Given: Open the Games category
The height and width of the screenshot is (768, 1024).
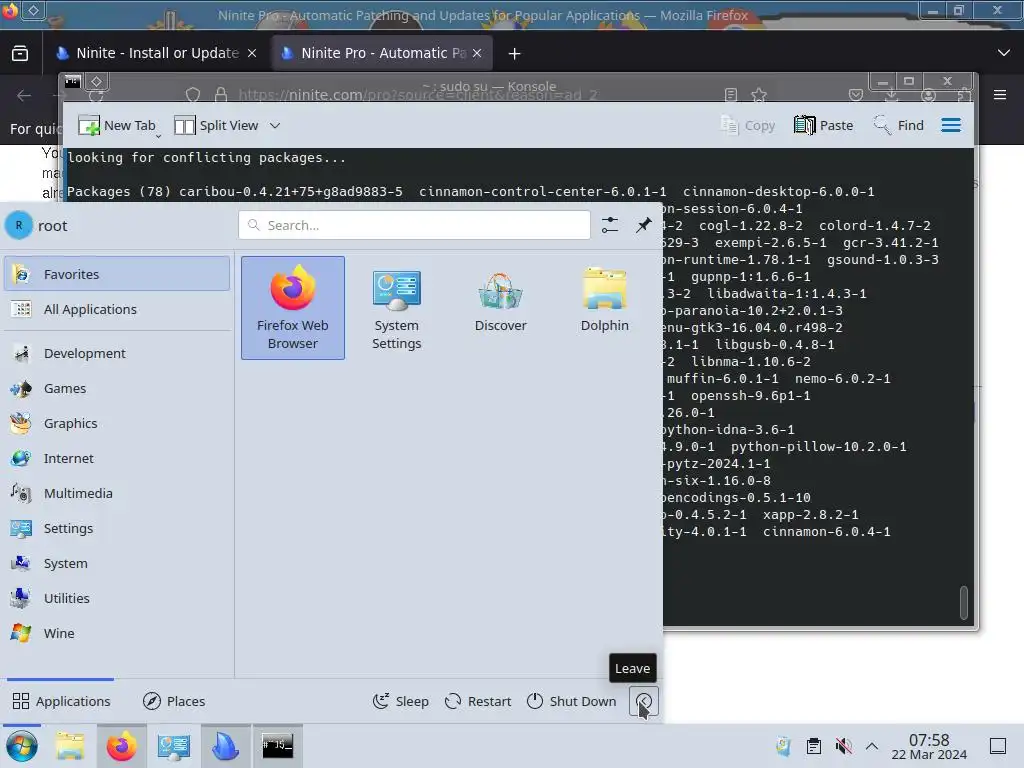Looking at the screenshot, I should point(117,389).
